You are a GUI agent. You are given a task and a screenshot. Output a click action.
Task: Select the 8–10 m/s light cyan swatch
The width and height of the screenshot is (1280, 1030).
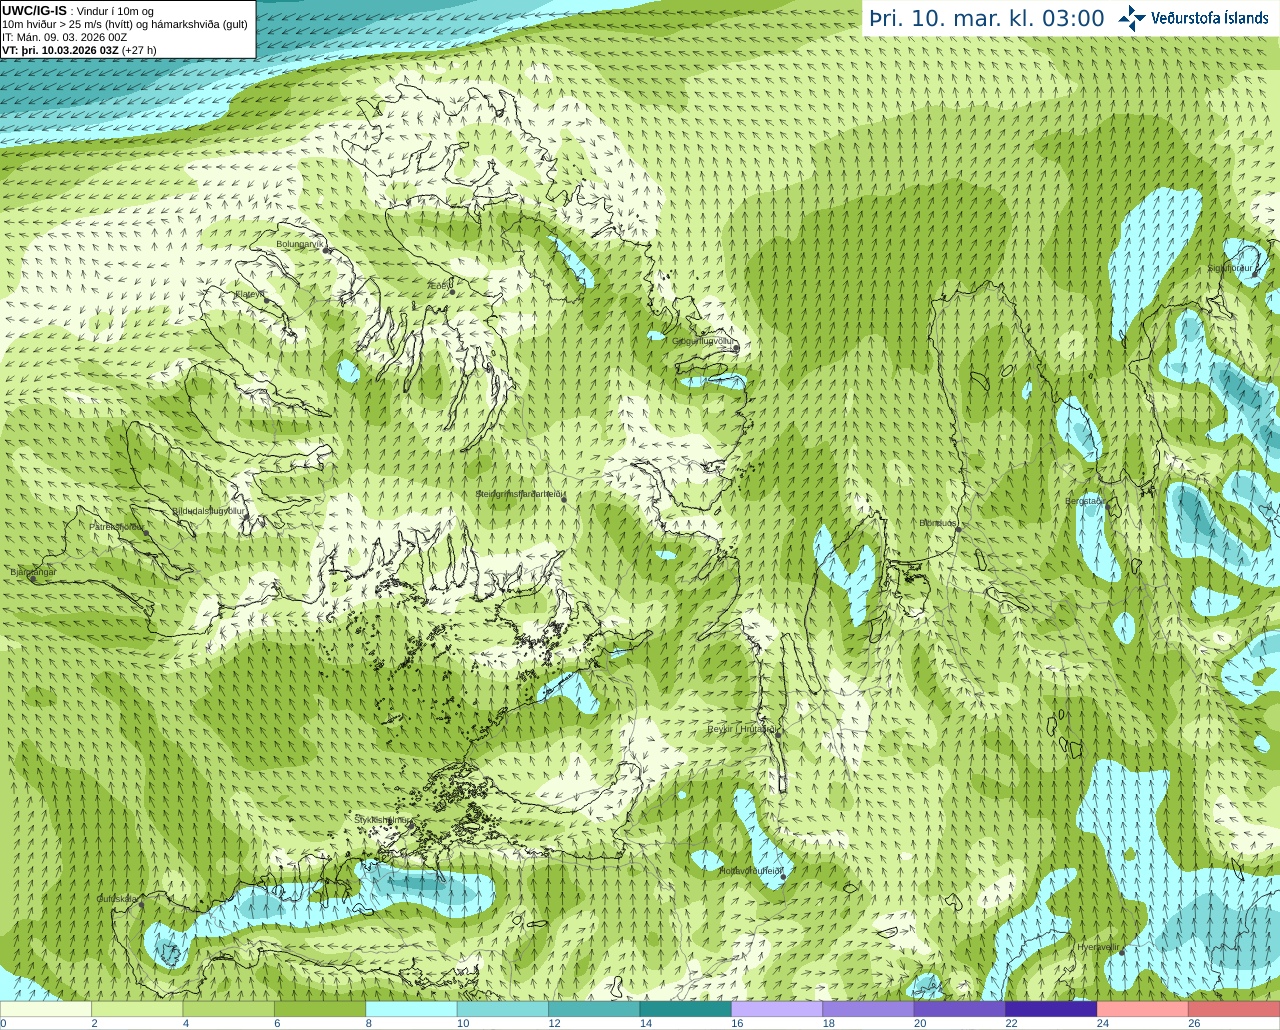[412, 1009]
